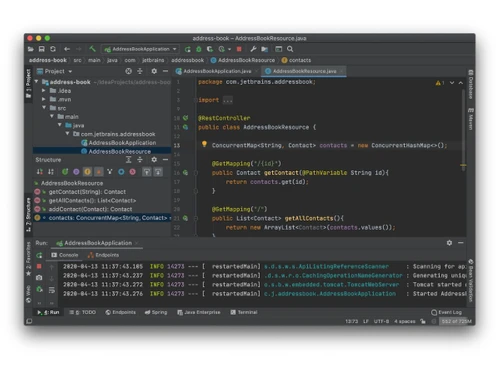Toggle purple Show Properties filter in Structure
The height and width of the screenshot is (375, 500).
(76, 172)
